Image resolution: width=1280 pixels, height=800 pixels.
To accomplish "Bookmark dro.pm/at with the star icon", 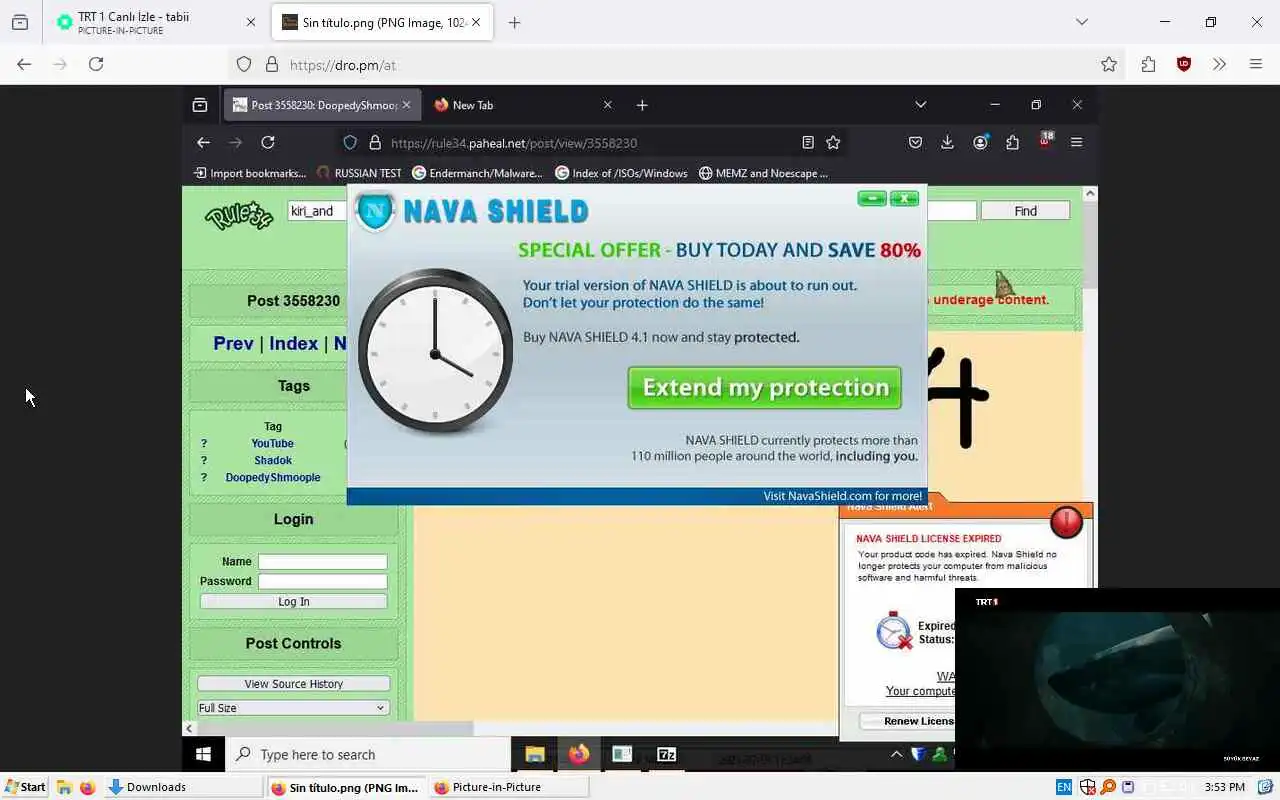I will tap(1109, 64).
